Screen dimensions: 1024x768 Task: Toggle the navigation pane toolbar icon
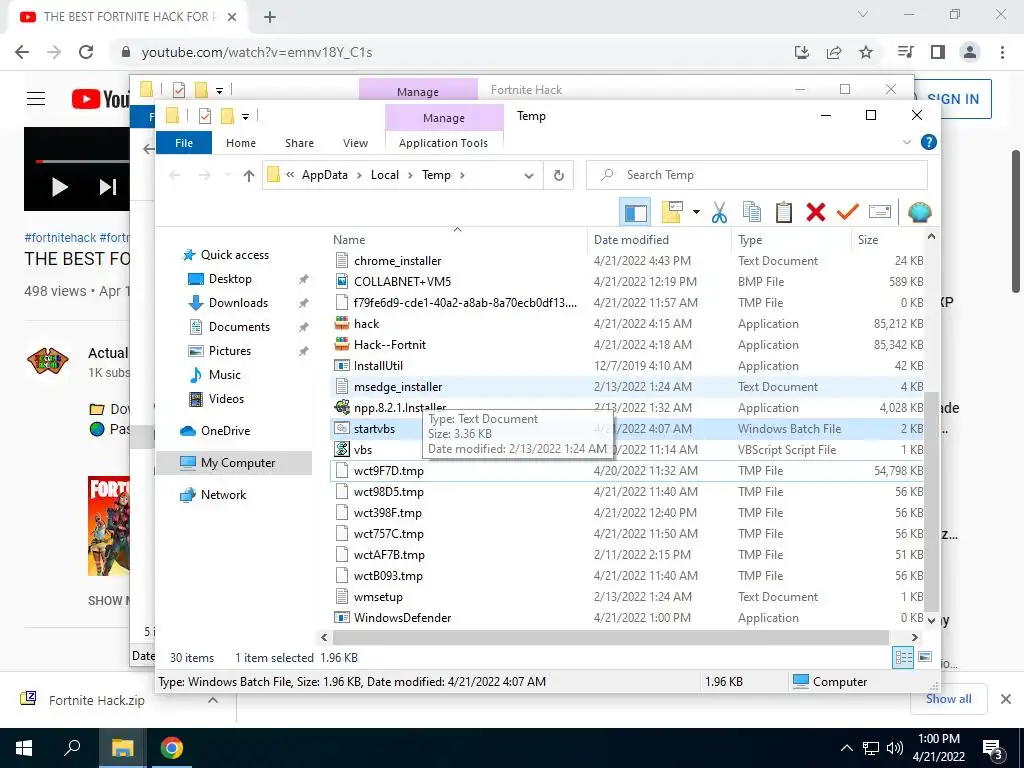pyautogui.click(x=634, y=212)
